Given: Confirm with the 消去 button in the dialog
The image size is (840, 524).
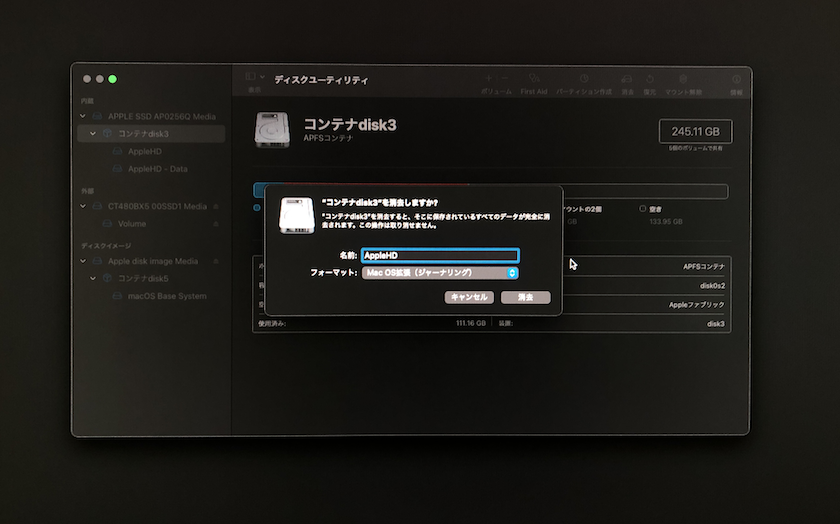Looking at the screenshot, I should [x=526, y=297].
